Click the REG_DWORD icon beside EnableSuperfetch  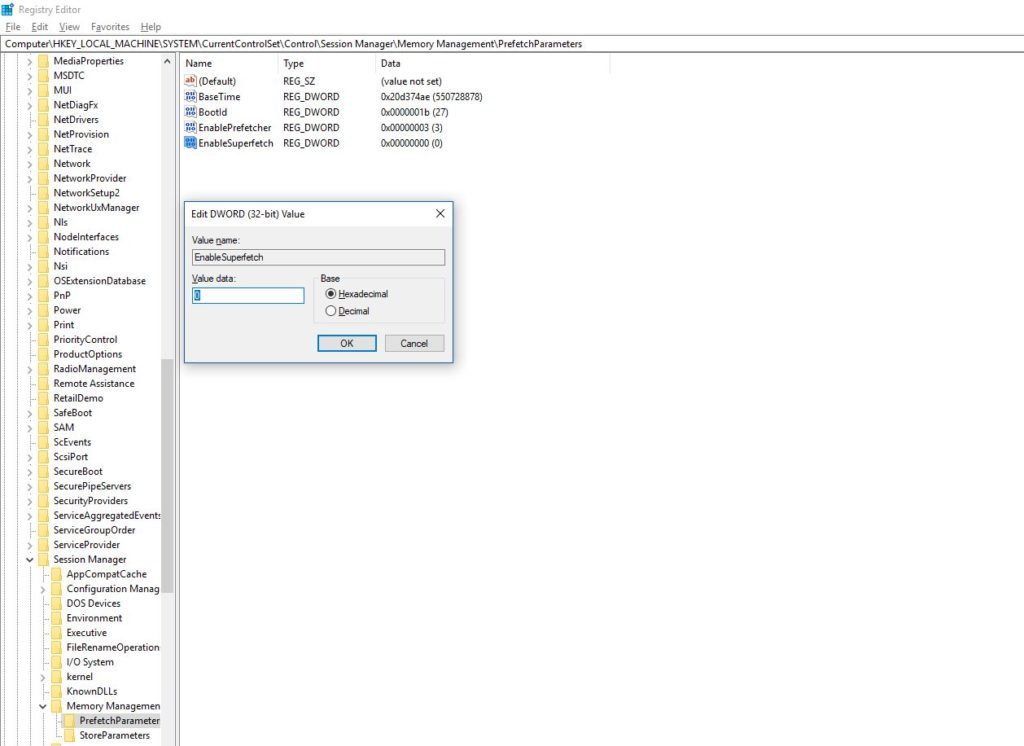click(190, 143)
